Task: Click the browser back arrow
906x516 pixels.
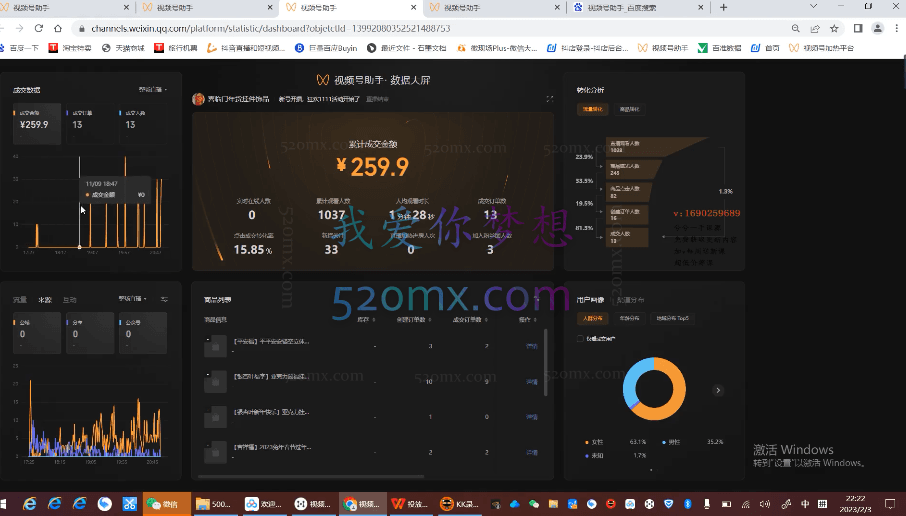Action: point(2,28)
